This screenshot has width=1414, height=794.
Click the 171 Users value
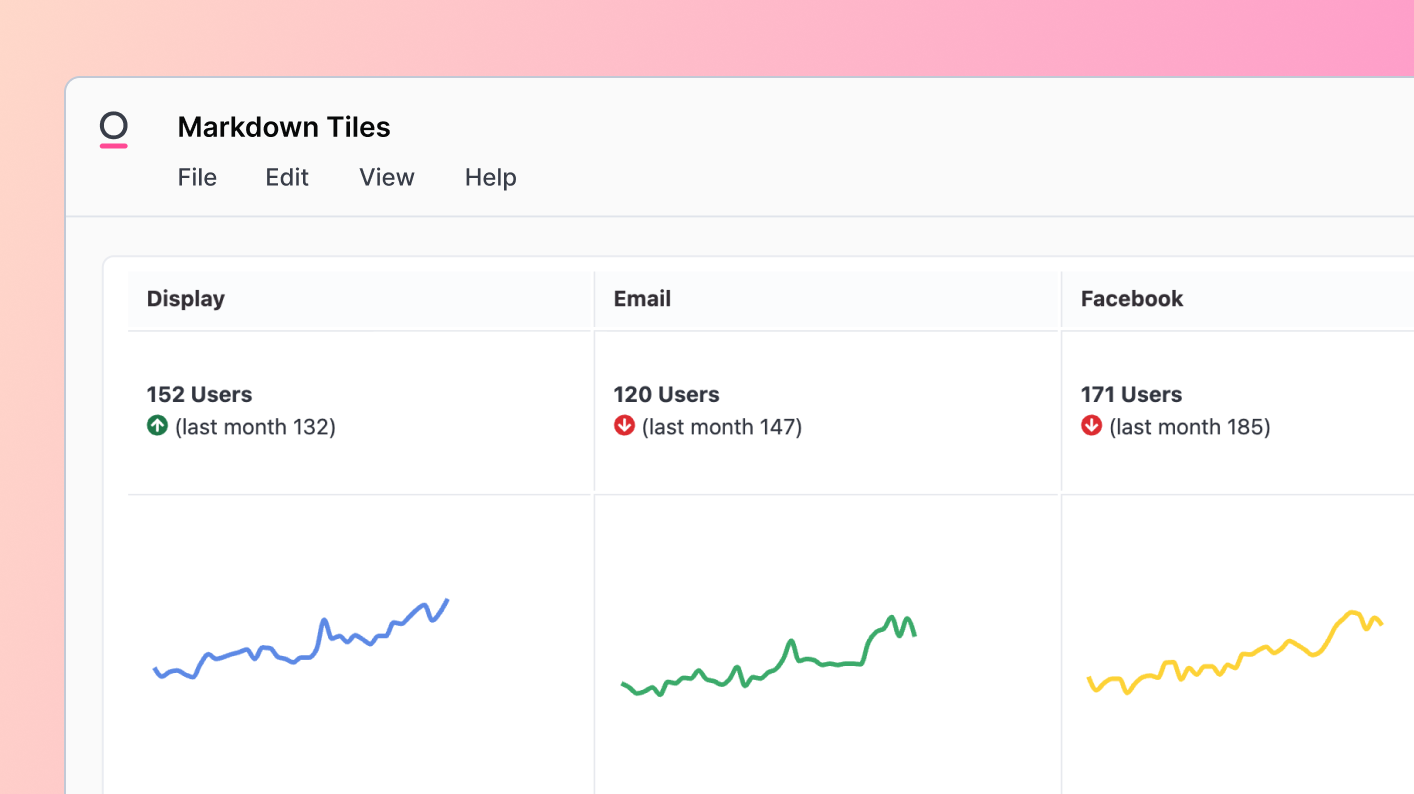[x=1131, y=394]
